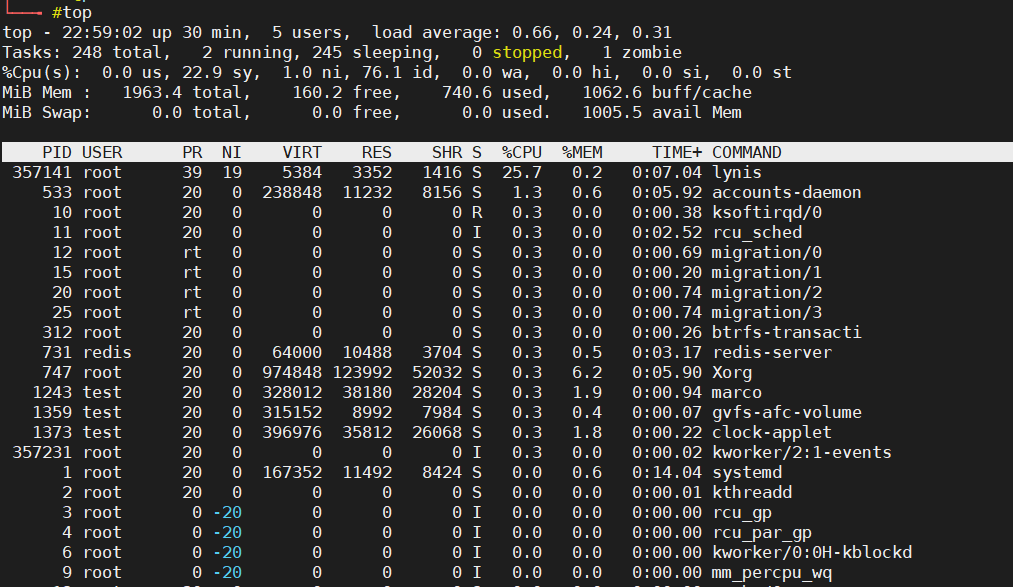This screenshot has height=587, width=1013.
Task: Click the clock-applet process name
Action: point(771,433)
